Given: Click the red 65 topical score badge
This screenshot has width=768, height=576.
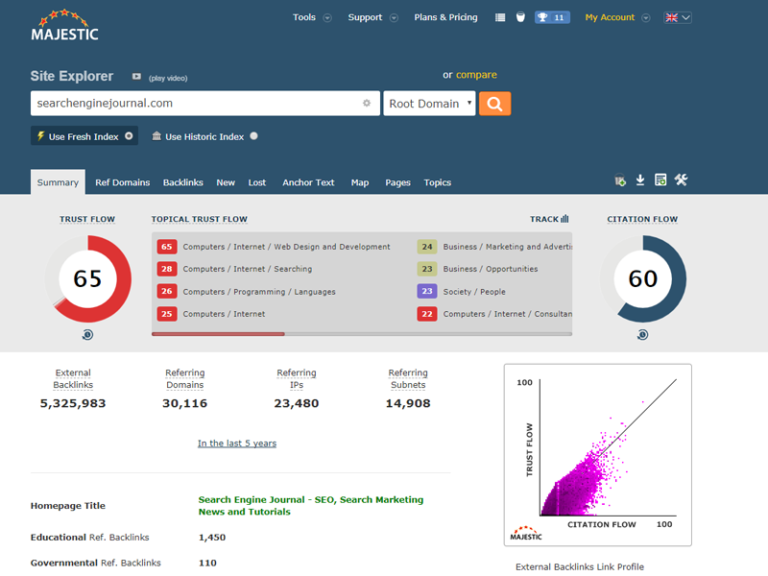Looking at the screenshot, I should click(x=167, y=246).
